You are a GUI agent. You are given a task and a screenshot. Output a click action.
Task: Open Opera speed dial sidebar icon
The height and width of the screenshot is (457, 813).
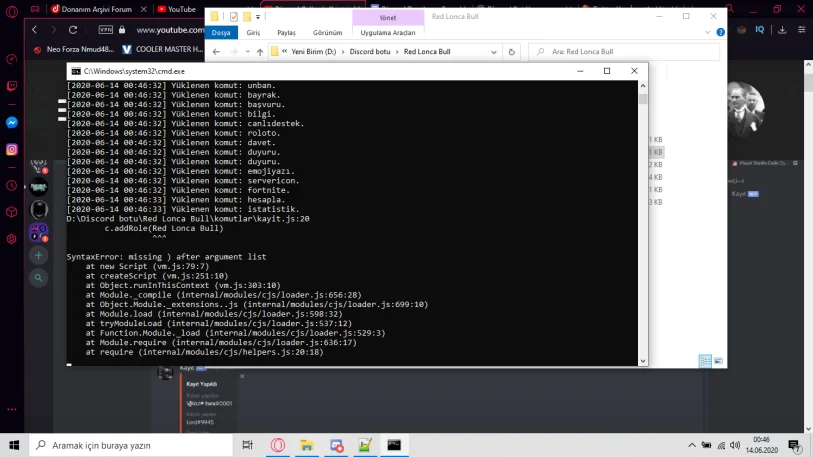(11, 60)
